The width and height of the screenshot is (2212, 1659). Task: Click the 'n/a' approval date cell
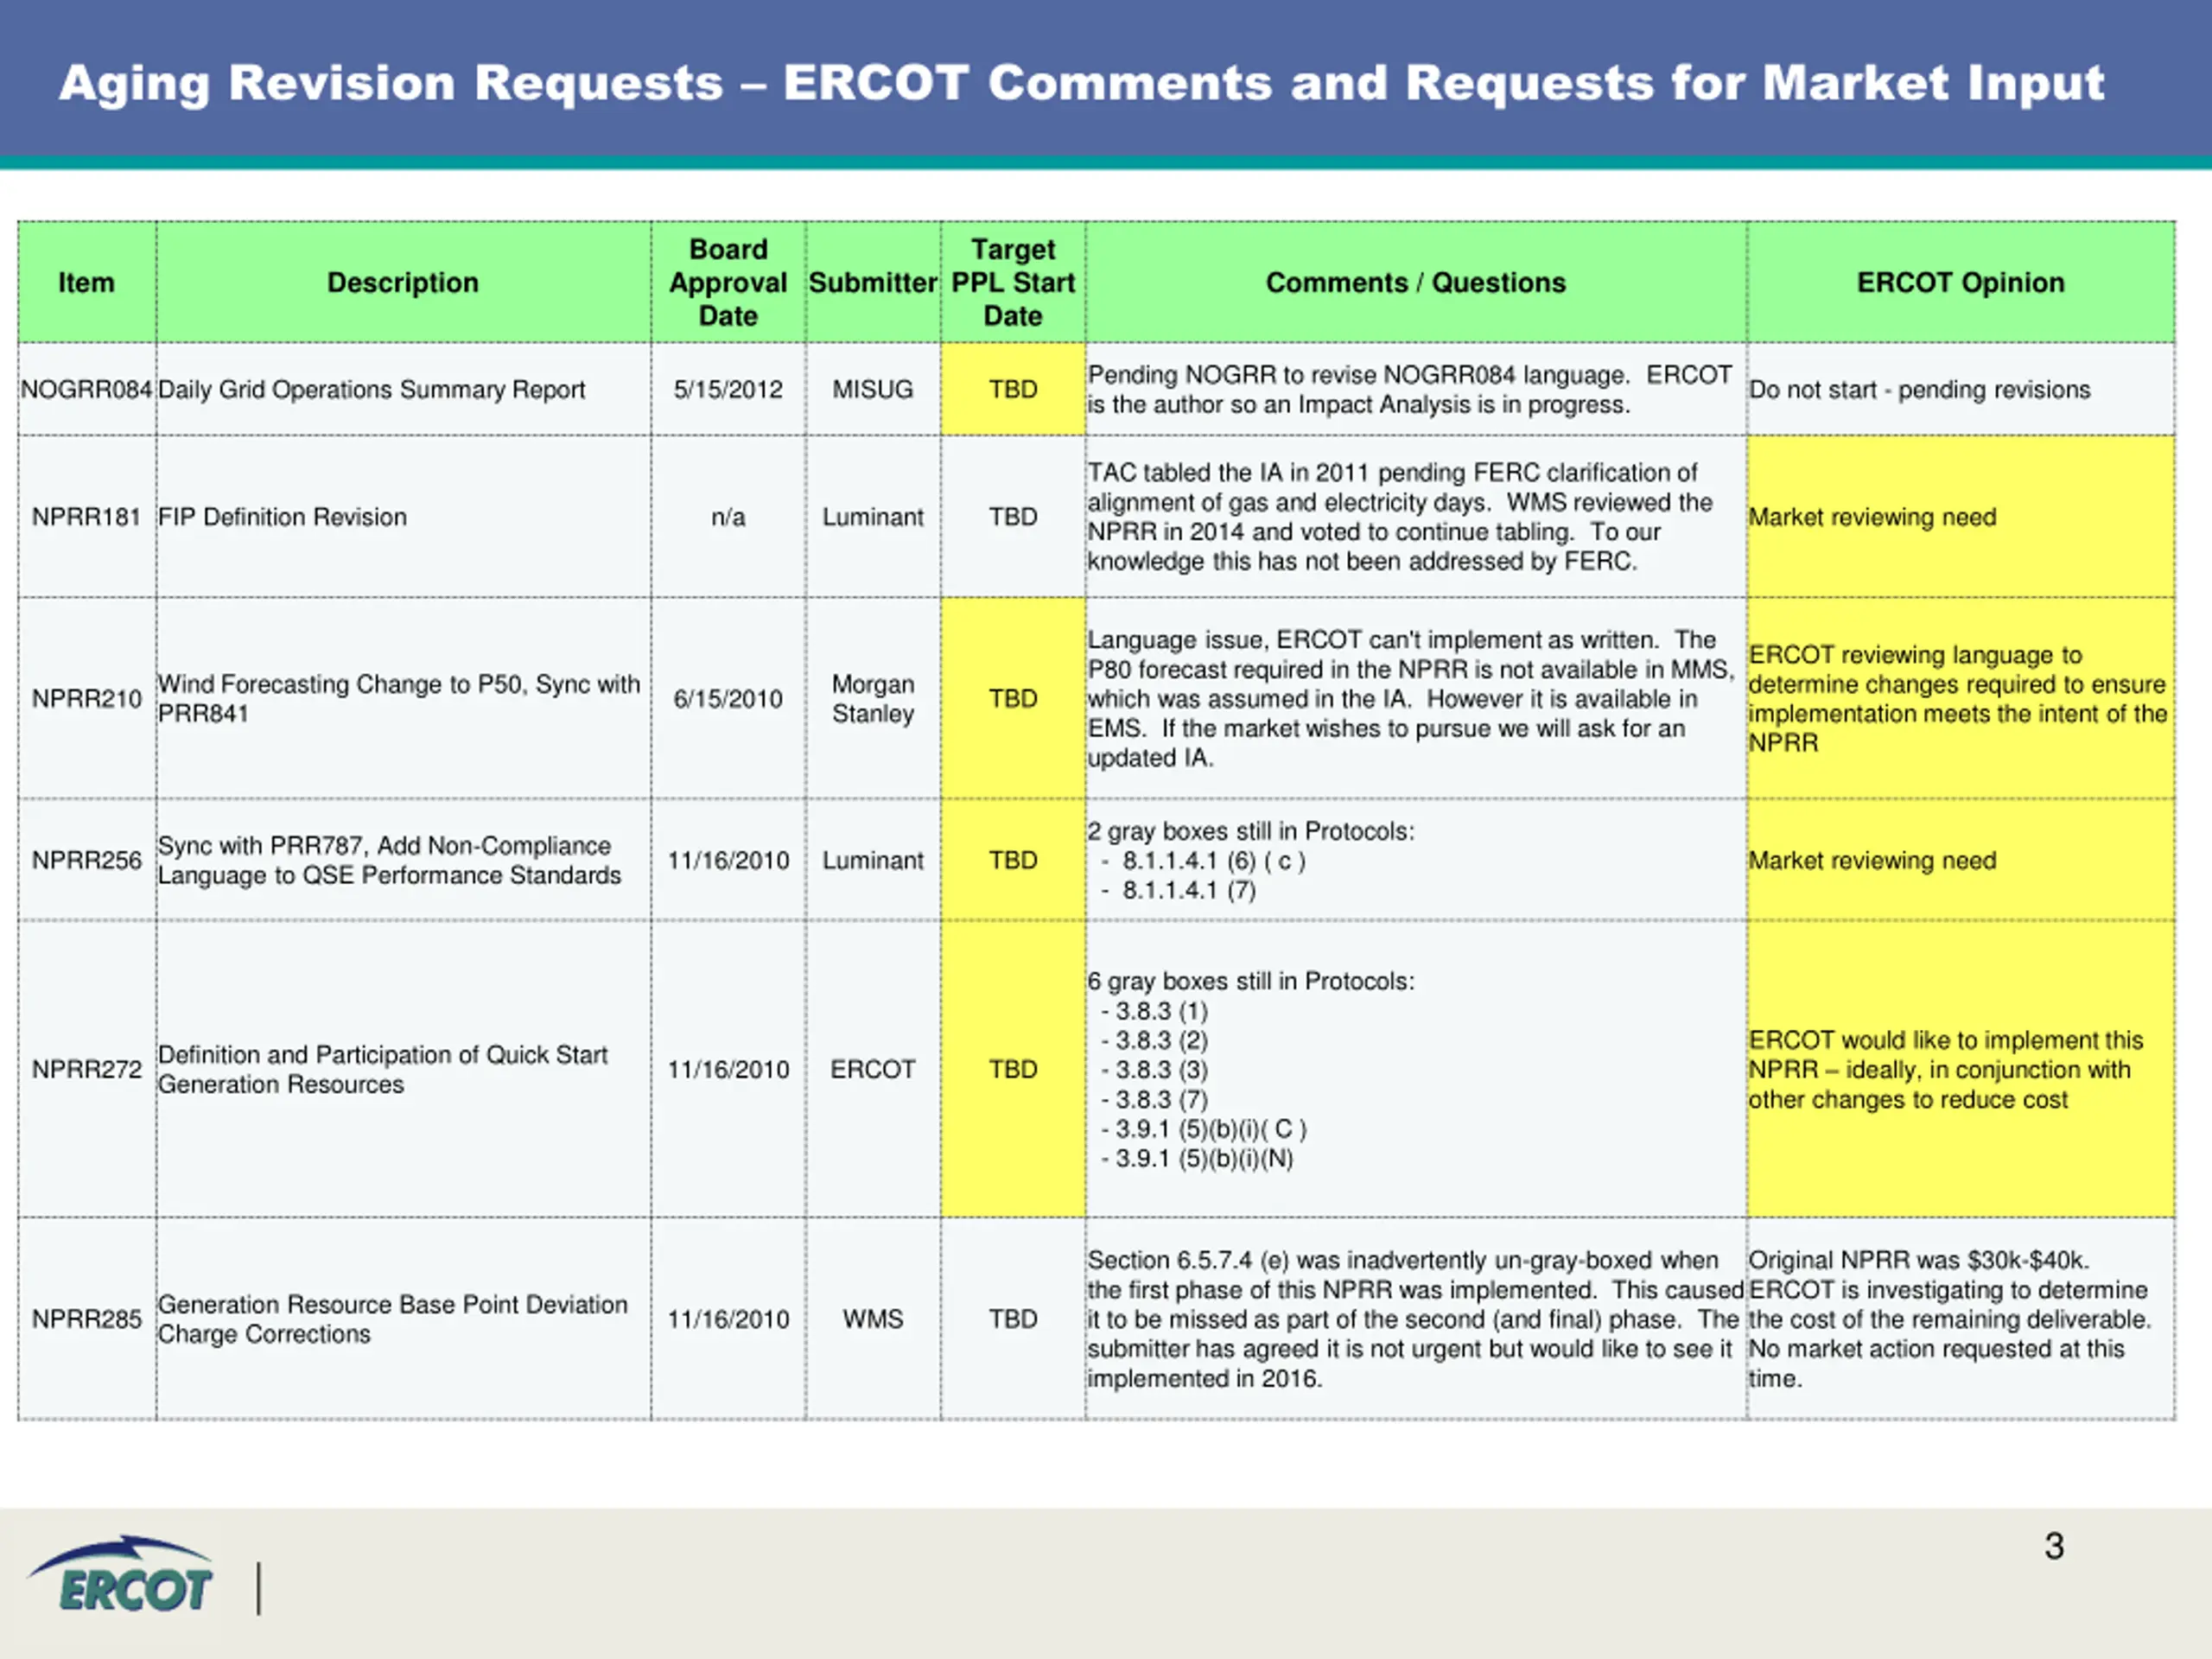[x=728, y=517]
